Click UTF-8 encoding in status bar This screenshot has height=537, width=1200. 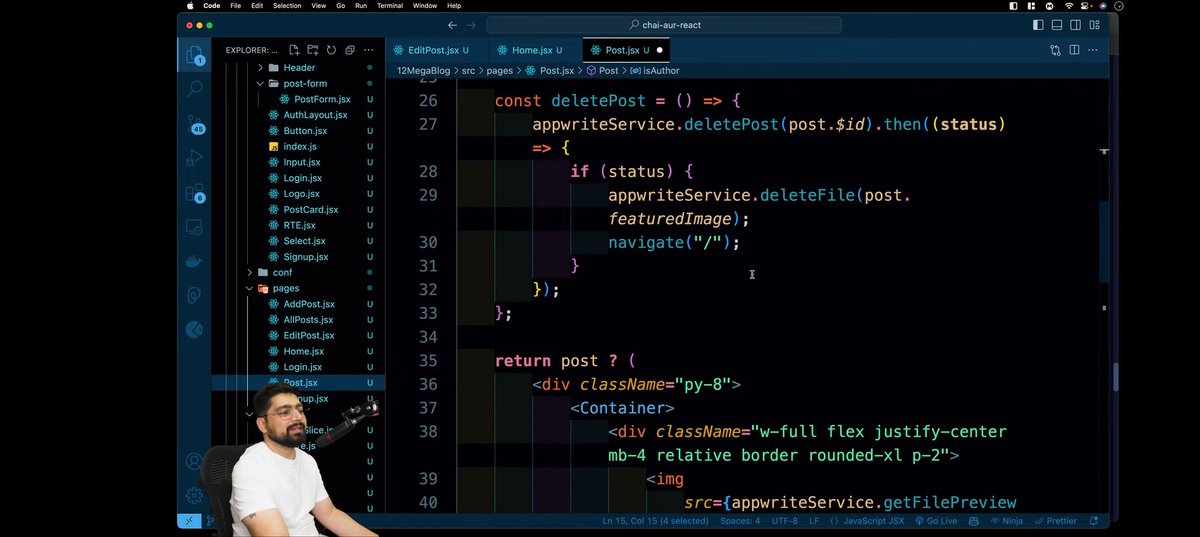(785, 521)
